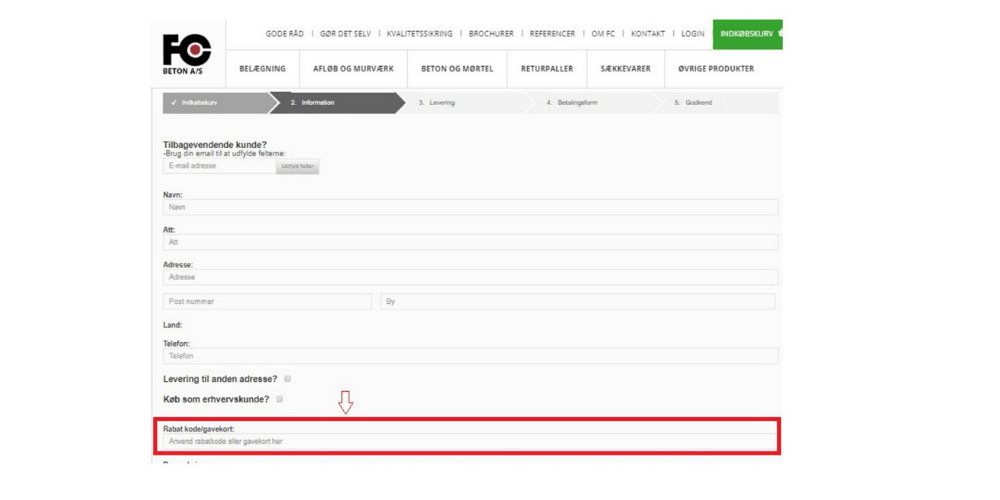Click the Rabat kode/gavekort input field

pyautogui.click(x=470, y=441)
